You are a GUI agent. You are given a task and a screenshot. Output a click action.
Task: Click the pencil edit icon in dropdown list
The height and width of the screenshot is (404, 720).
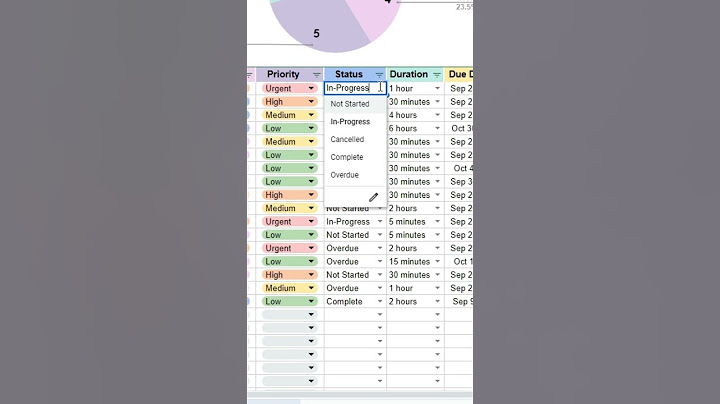coord(373,197)
